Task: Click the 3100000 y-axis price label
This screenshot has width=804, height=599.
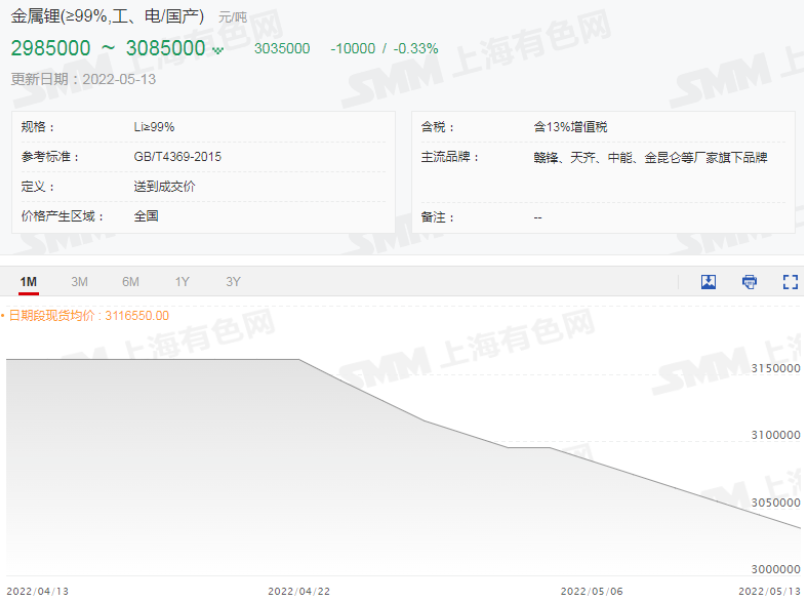Action: (773, 435)
